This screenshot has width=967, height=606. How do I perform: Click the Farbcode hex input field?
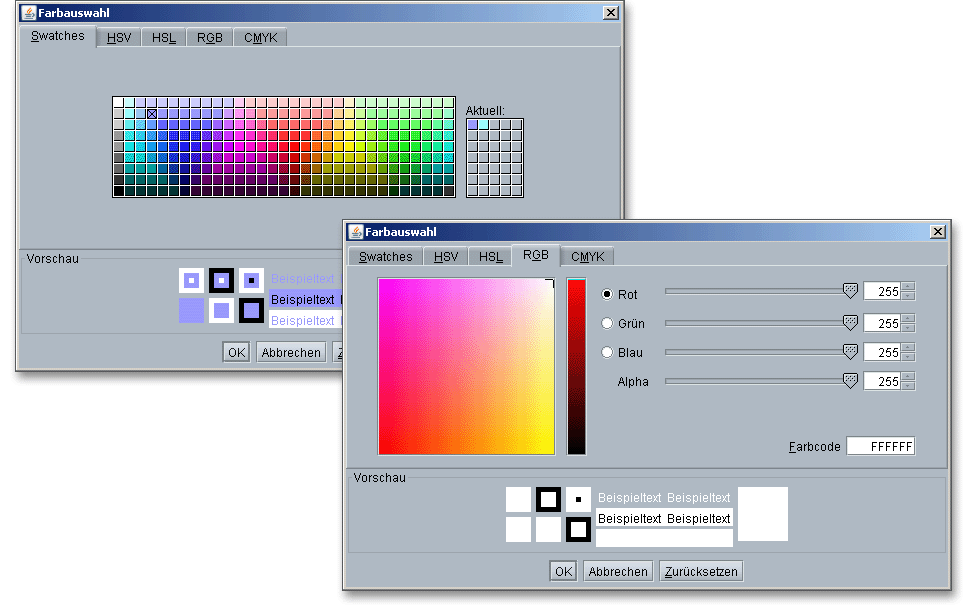(880, 447)
